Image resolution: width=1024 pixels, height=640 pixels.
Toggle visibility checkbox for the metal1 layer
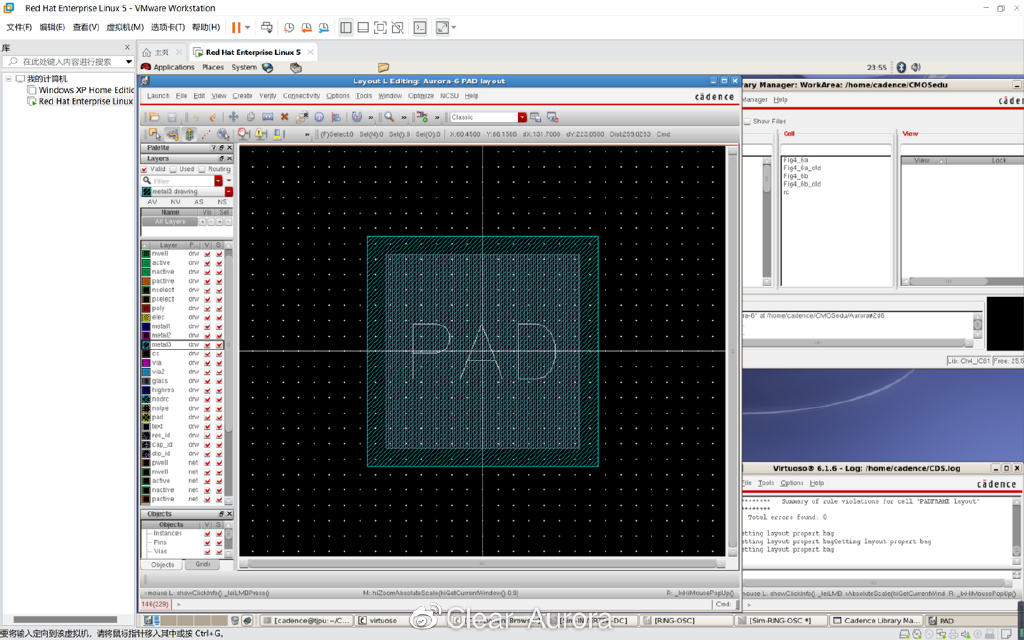[x=207, y=327]
